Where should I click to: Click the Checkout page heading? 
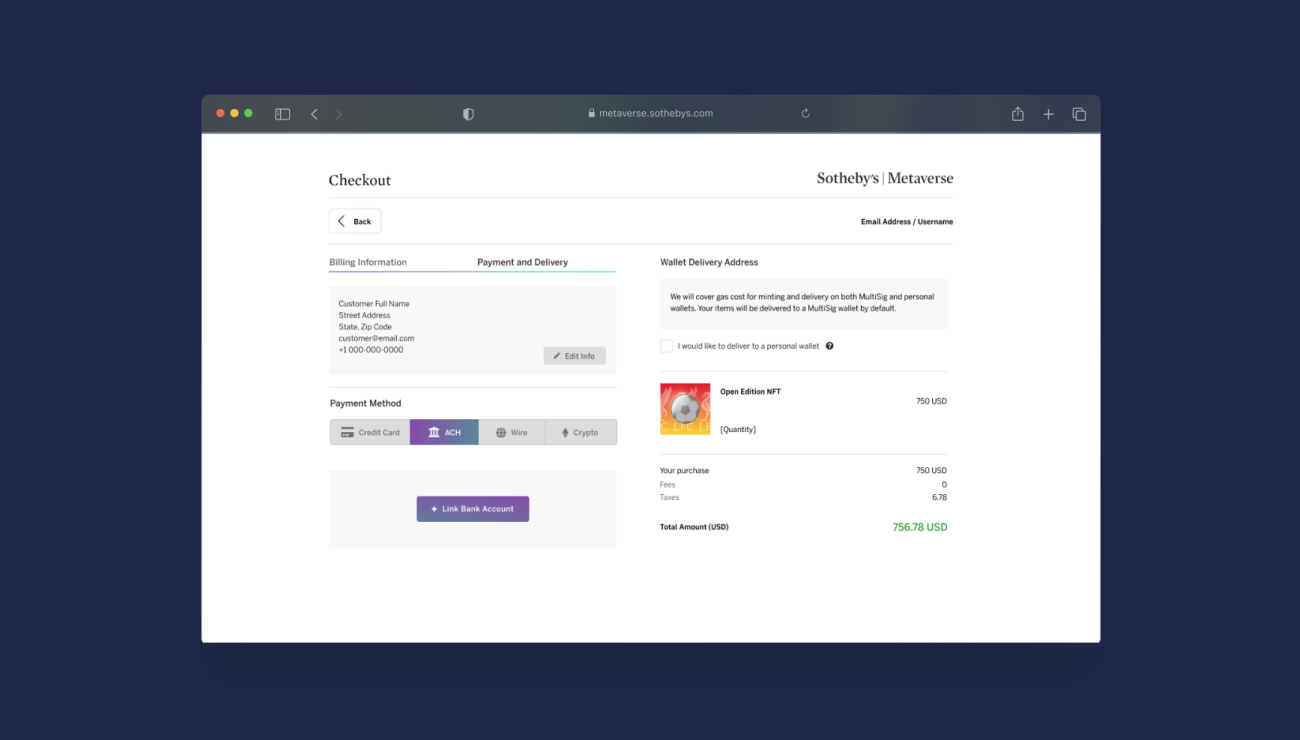point(360,180)
